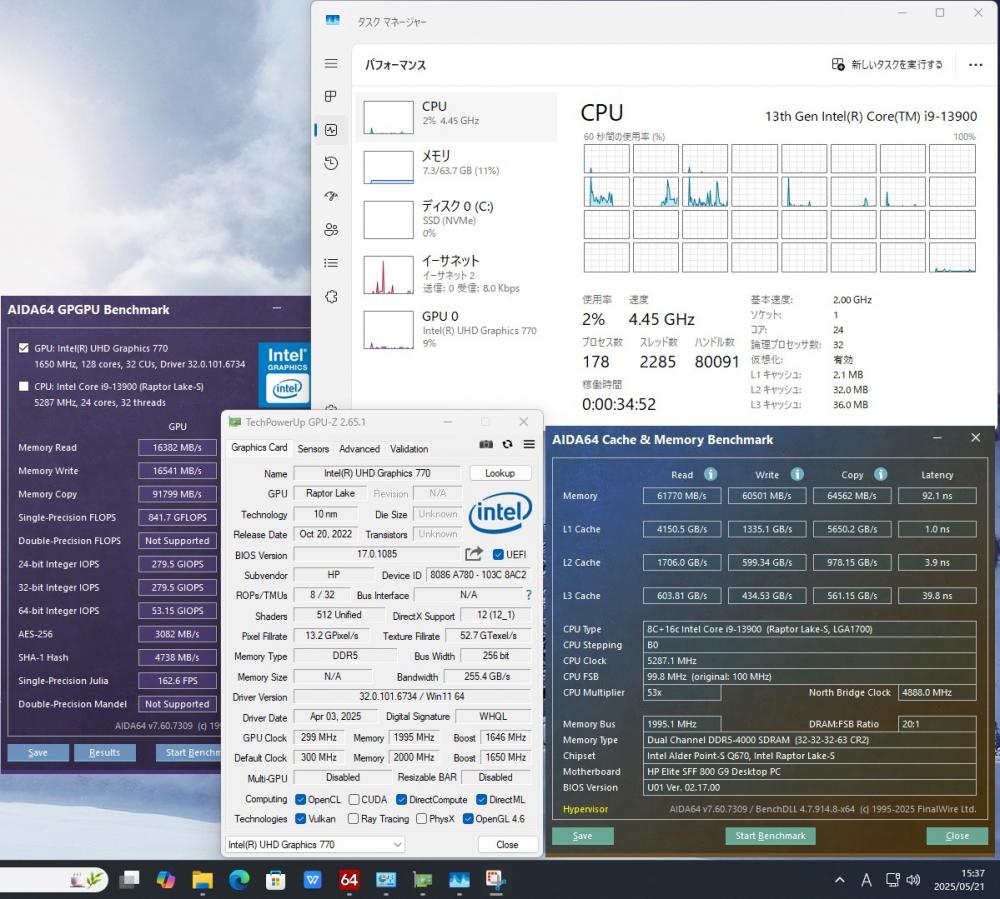
Task: Switch to Sensors tab in GPU-Z
Action: pos(313,449)
